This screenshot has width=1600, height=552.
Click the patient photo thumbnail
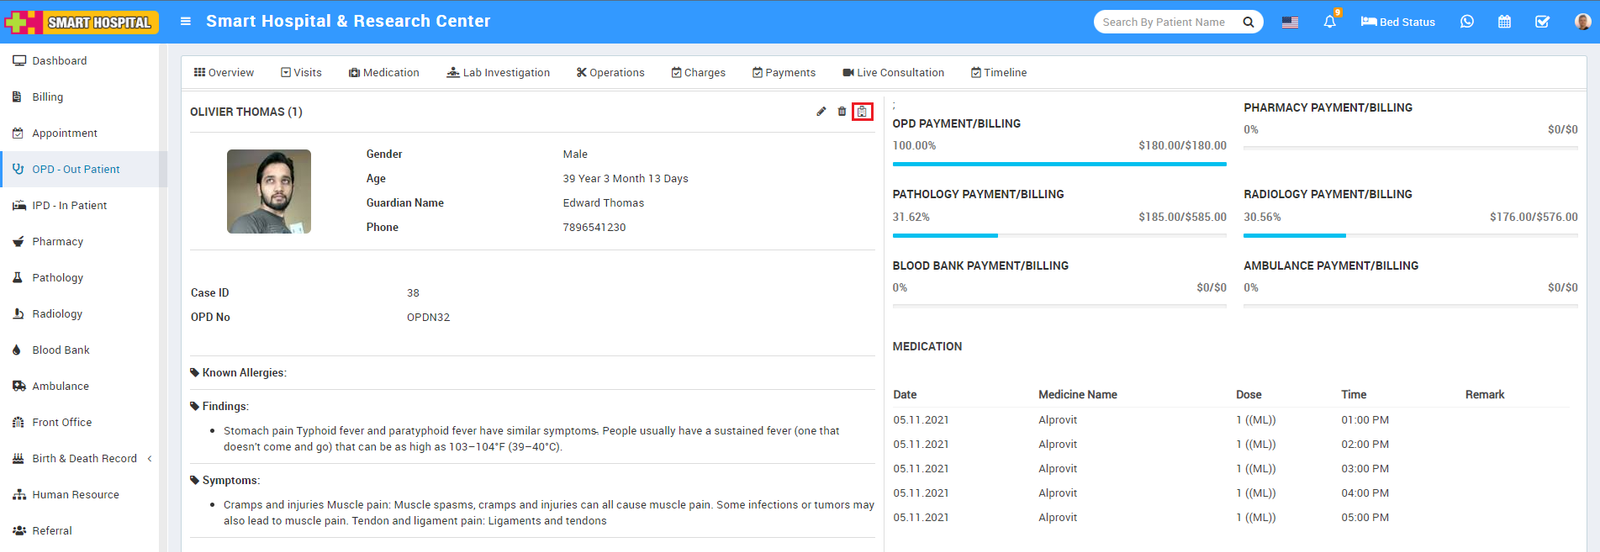click(269, 192)
